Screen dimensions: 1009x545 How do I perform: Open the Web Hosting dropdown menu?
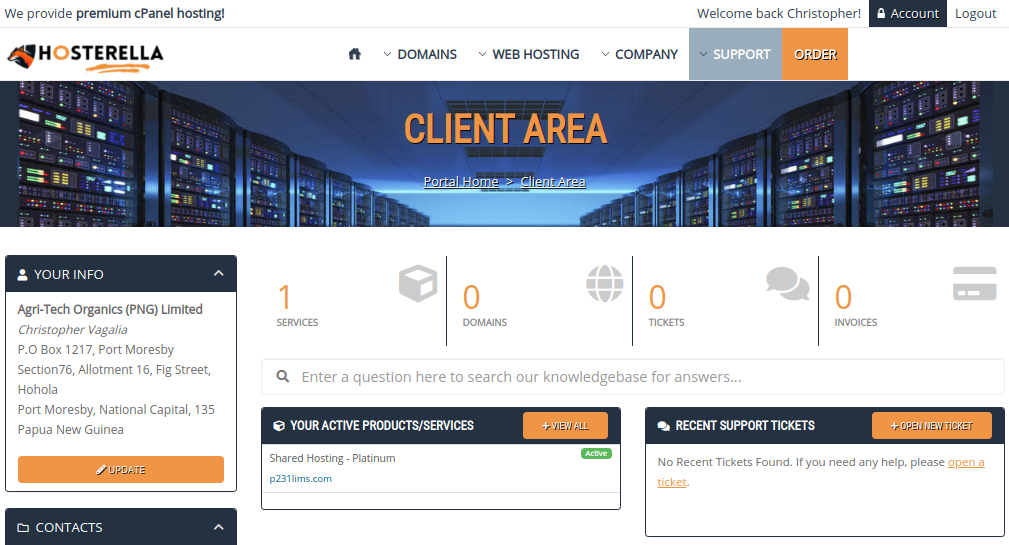pyautogui.click(x=529, y=54)
